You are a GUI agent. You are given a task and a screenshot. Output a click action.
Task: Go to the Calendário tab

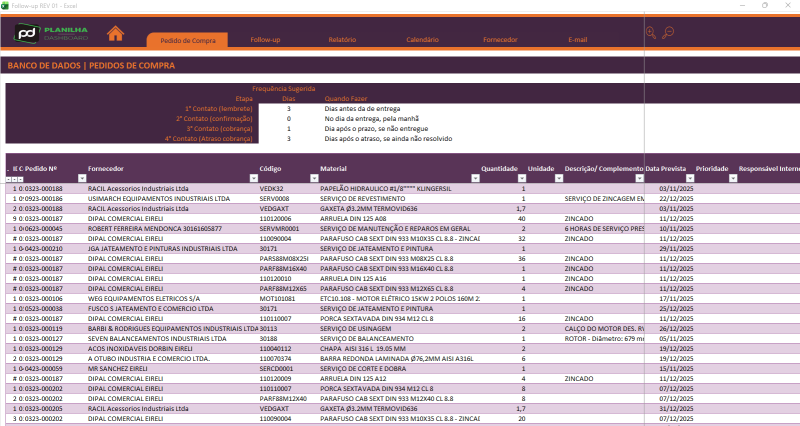(422, 40)
